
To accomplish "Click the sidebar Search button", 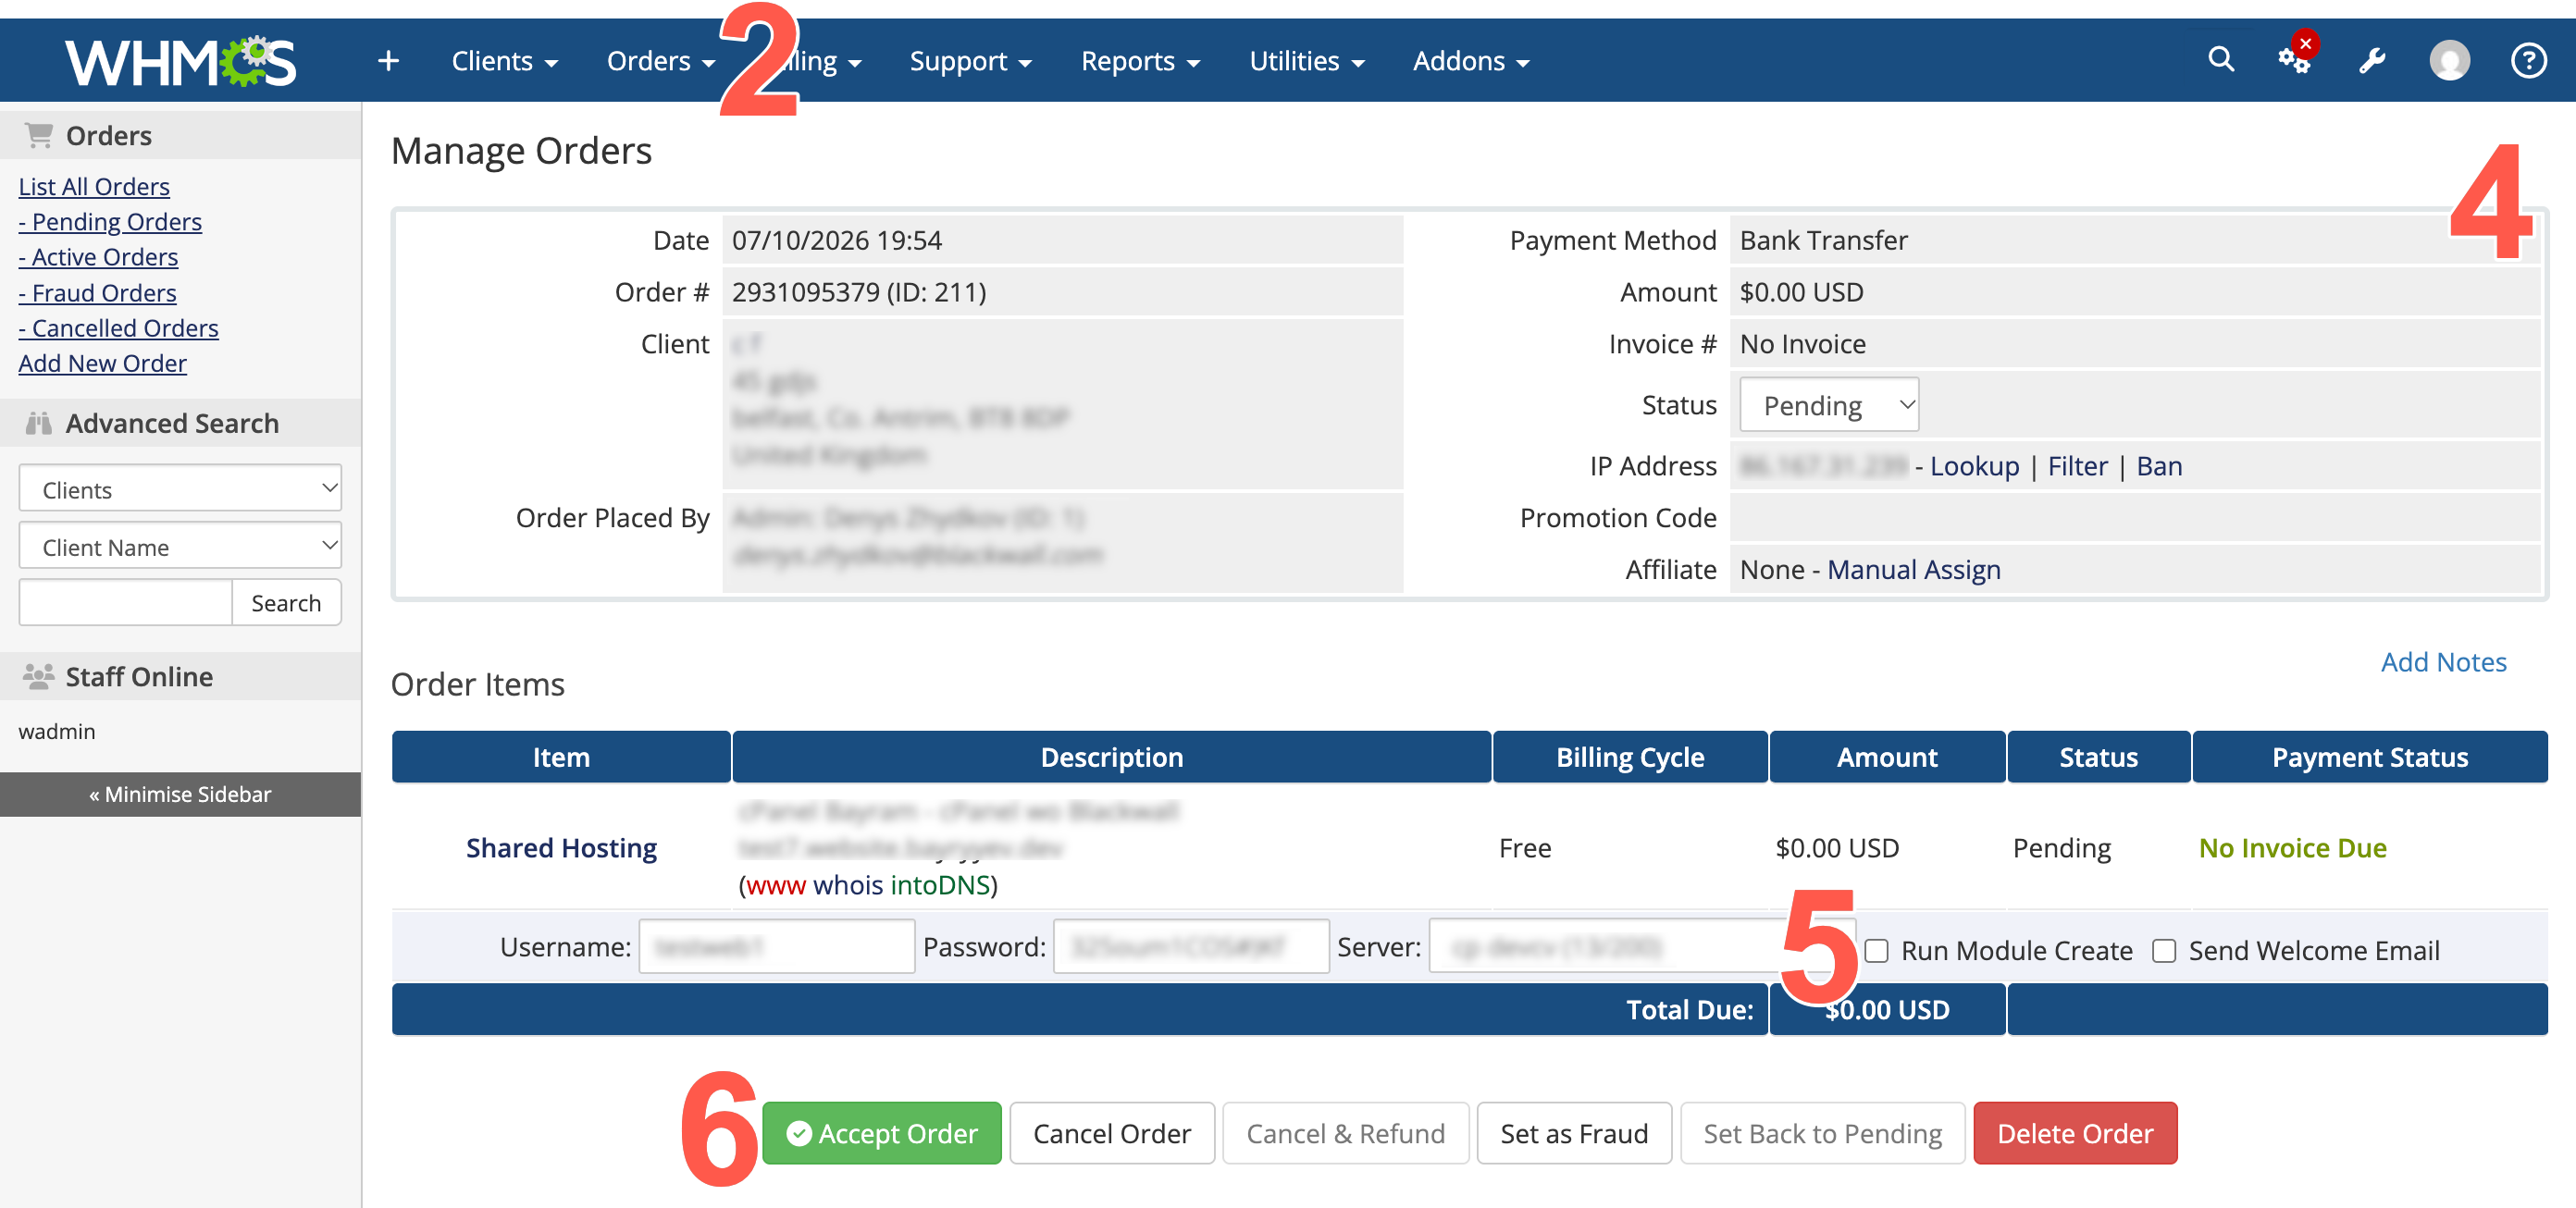I will pos(286,603).
